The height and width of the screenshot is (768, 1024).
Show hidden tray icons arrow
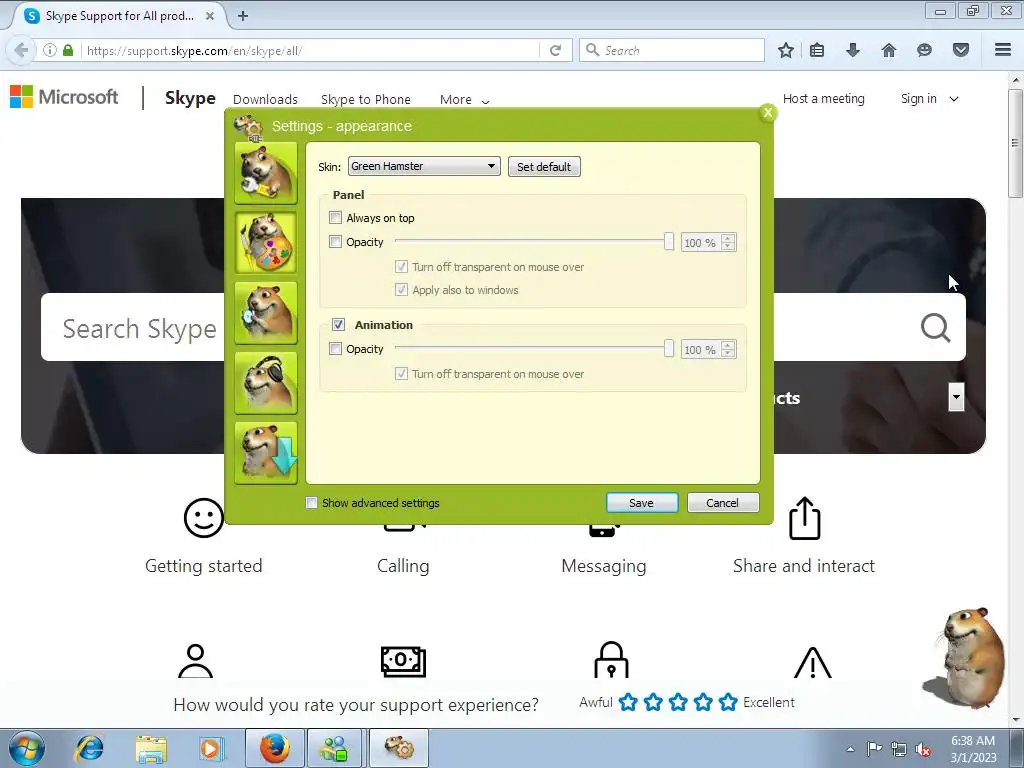coord(850,749)
